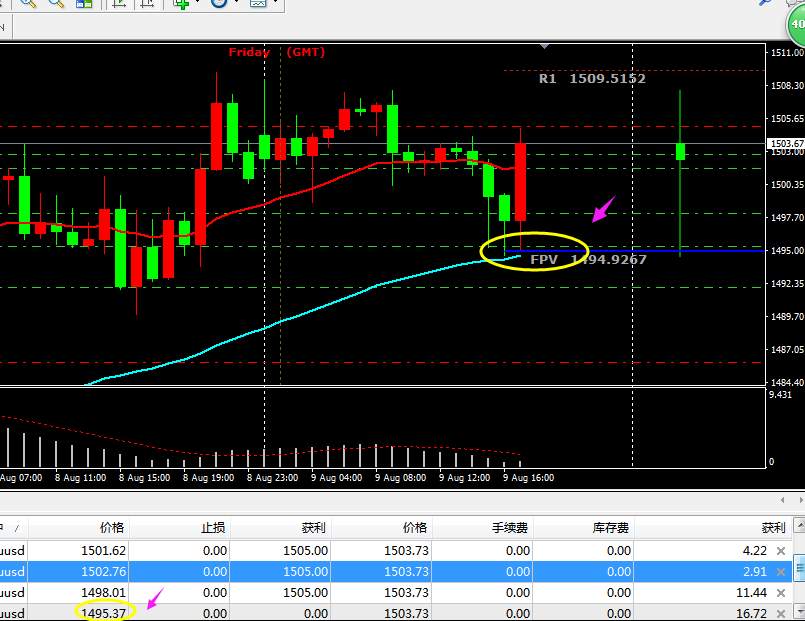Click the 8 Aug 15:00 time axis label
The width and height of the screenshot is (805, 621).
coord(144,478)
